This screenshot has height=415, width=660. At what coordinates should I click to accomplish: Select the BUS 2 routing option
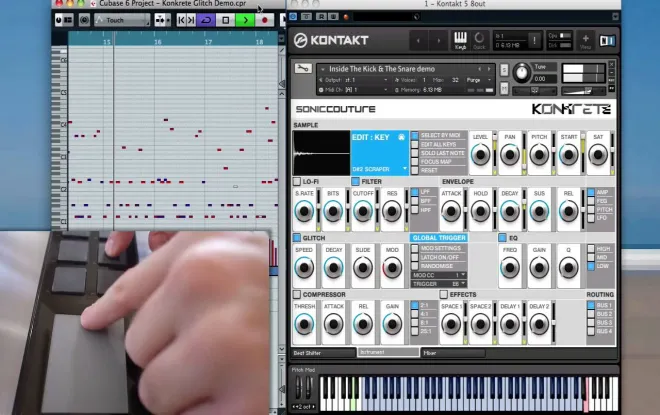coord(591,314)
